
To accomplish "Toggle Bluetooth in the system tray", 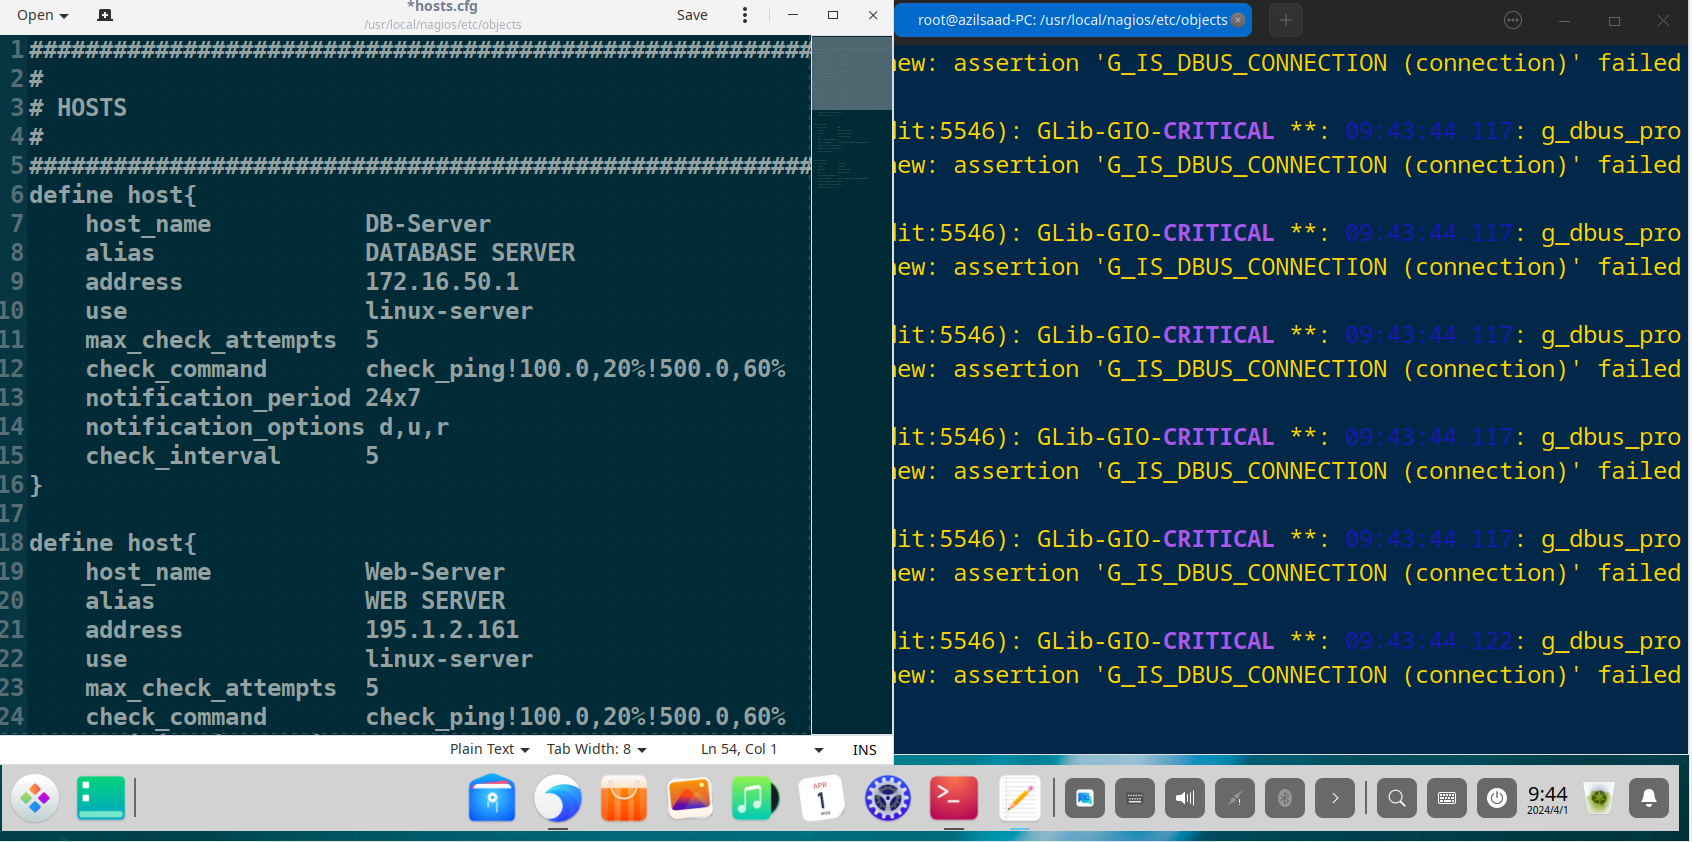I will [x=1285, y=798].
